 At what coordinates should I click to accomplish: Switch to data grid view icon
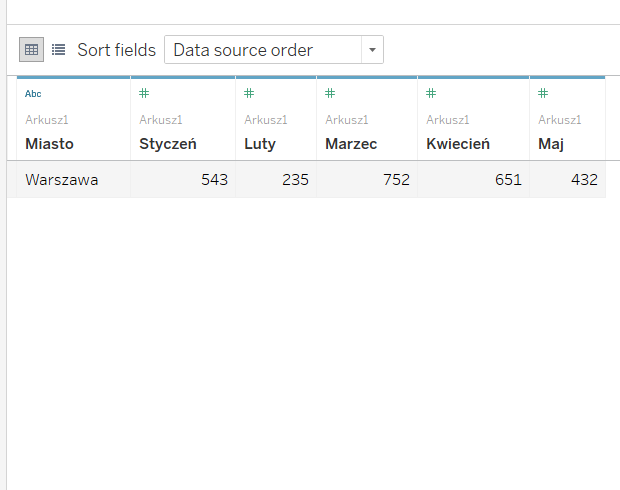click(32, 49)
